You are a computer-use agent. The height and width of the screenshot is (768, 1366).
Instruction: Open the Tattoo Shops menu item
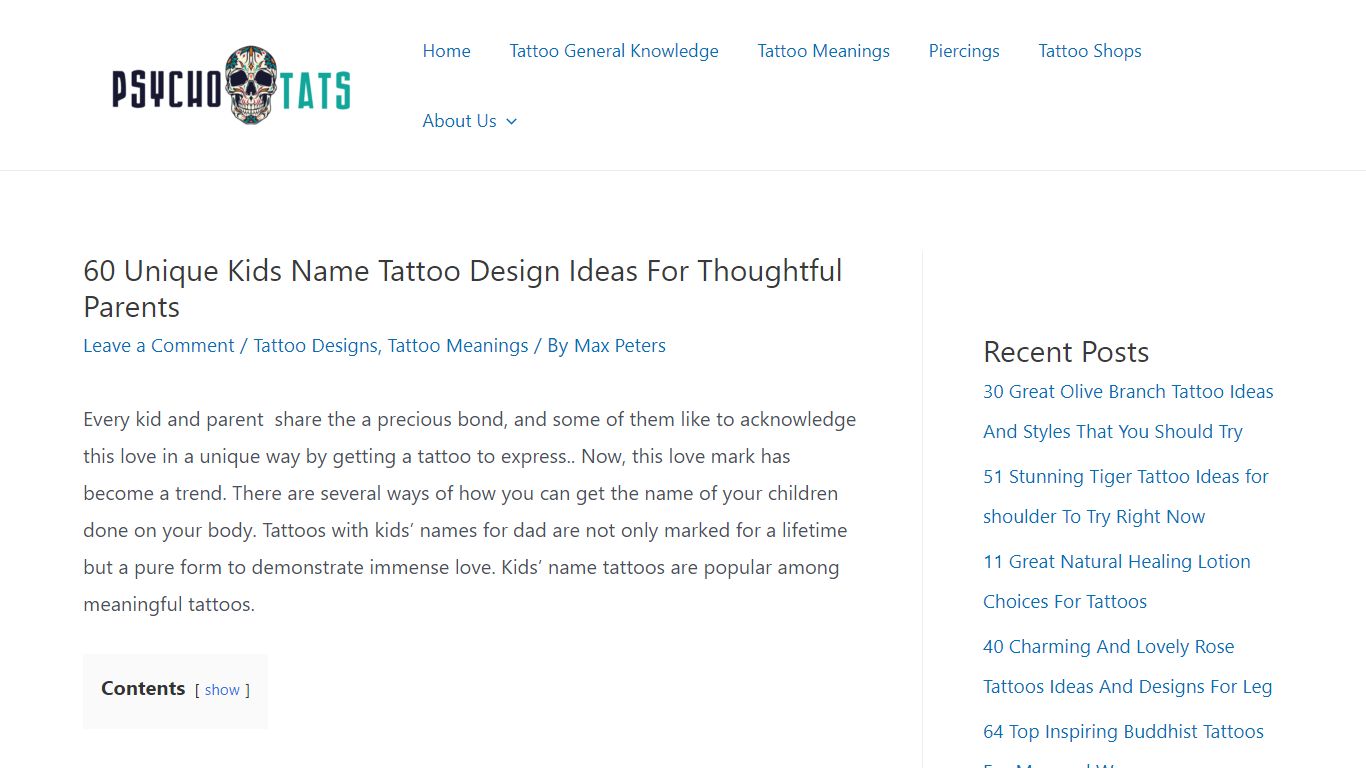pyautogui.click(x=1090, y=51)
